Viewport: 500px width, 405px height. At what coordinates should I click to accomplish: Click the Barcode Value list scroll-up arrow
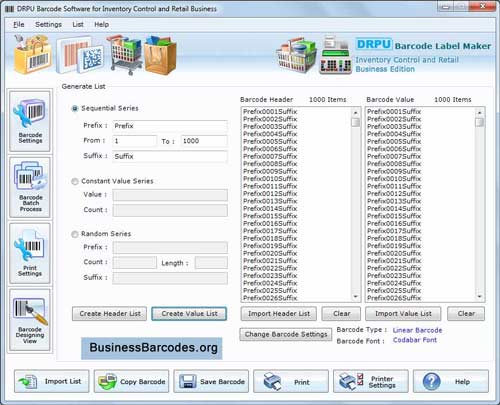coord(480,113)
